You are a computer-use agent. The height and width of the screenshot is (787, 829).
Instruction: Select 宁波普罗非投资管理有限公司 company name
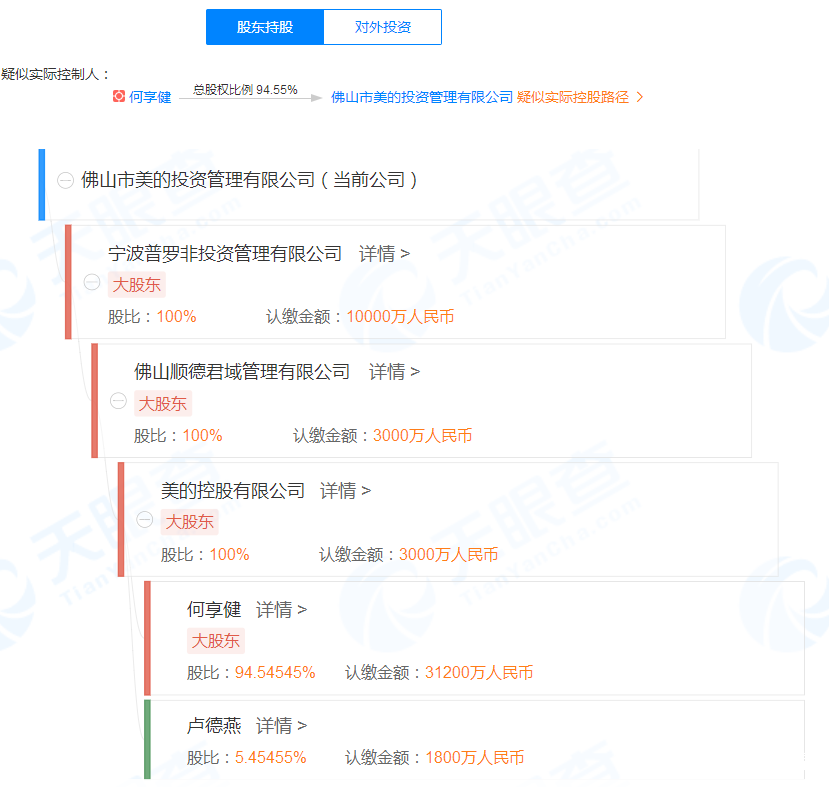coord(225,254)
